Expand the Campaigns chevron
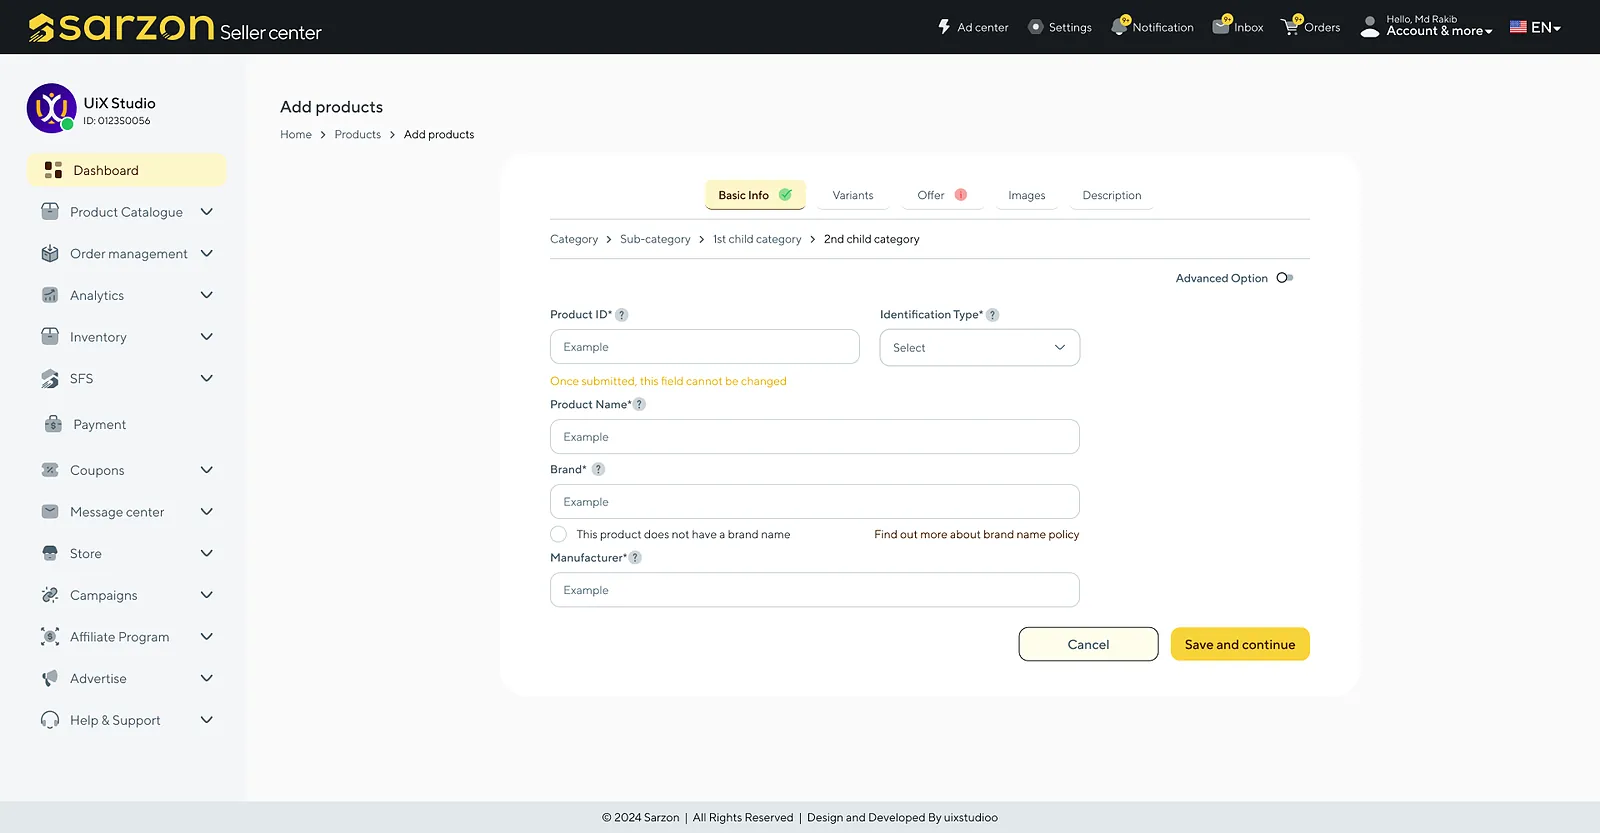Screen dimensions: 1600x833 click(207, 595)
